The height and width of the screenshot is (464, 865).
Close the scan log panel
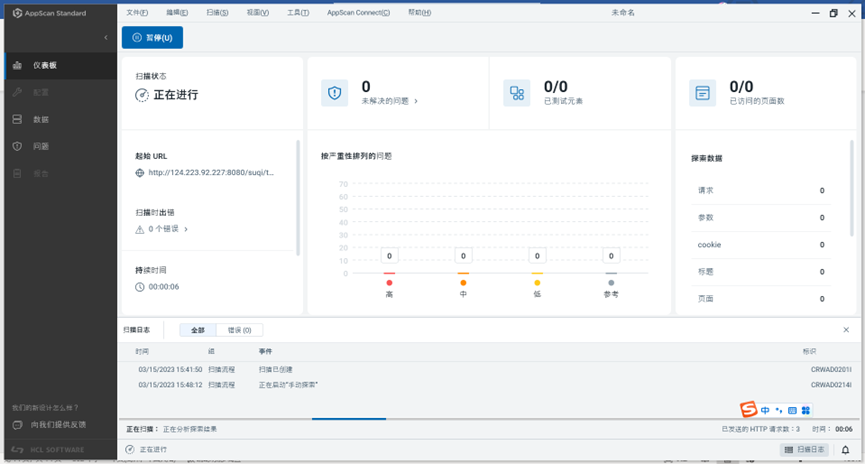click(x=846, y=330)
